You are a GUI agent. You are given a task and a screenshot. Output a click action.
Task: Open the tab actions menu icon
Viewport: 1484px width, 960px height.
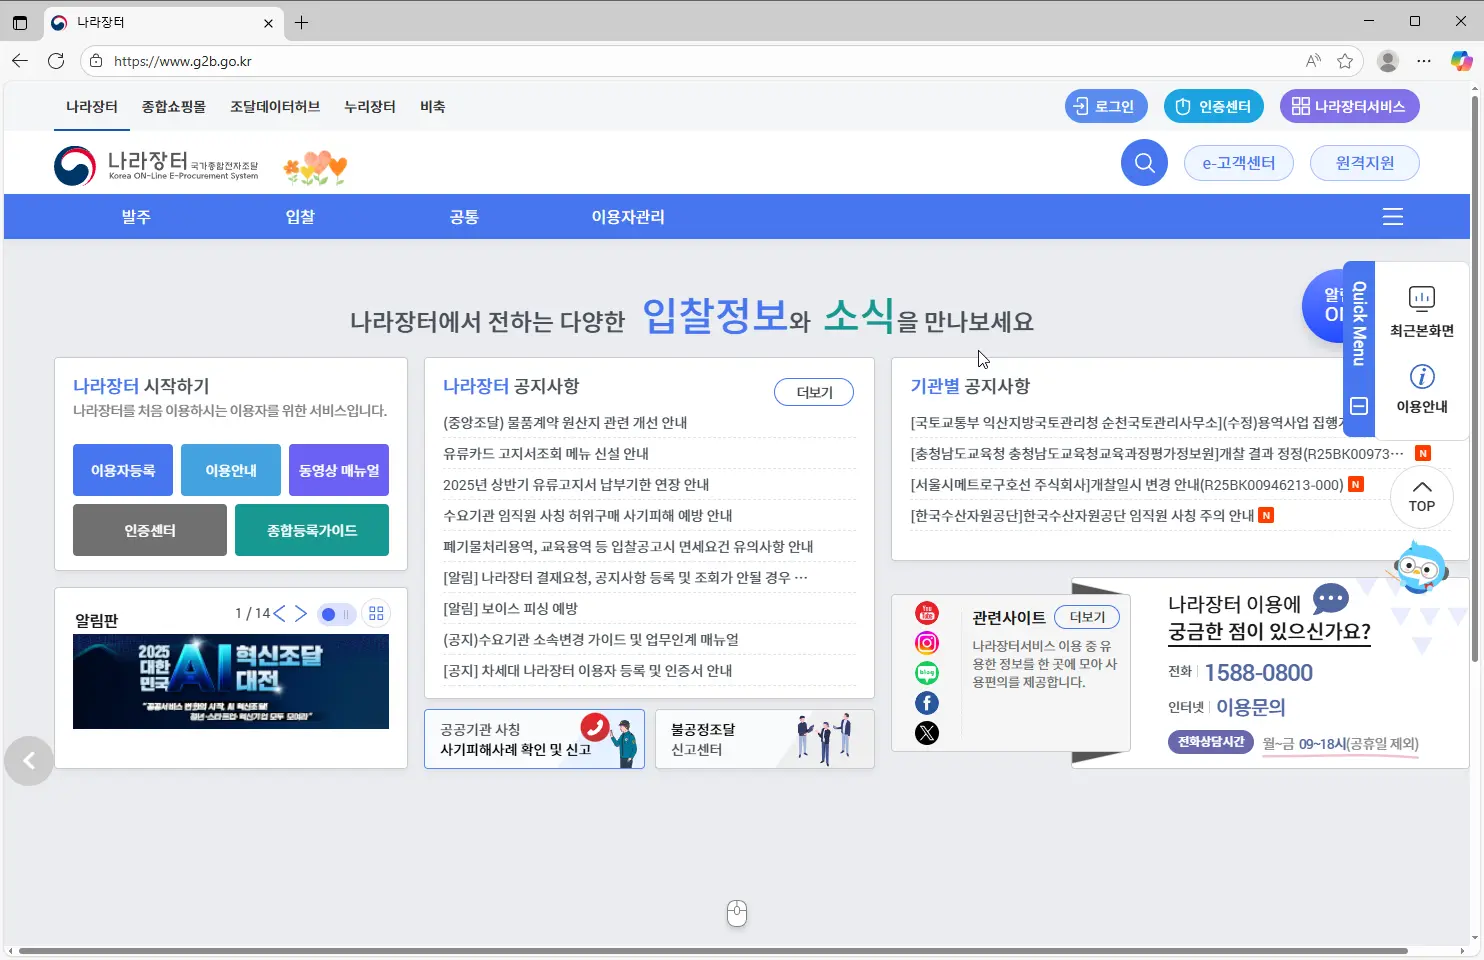click(20, 22)
